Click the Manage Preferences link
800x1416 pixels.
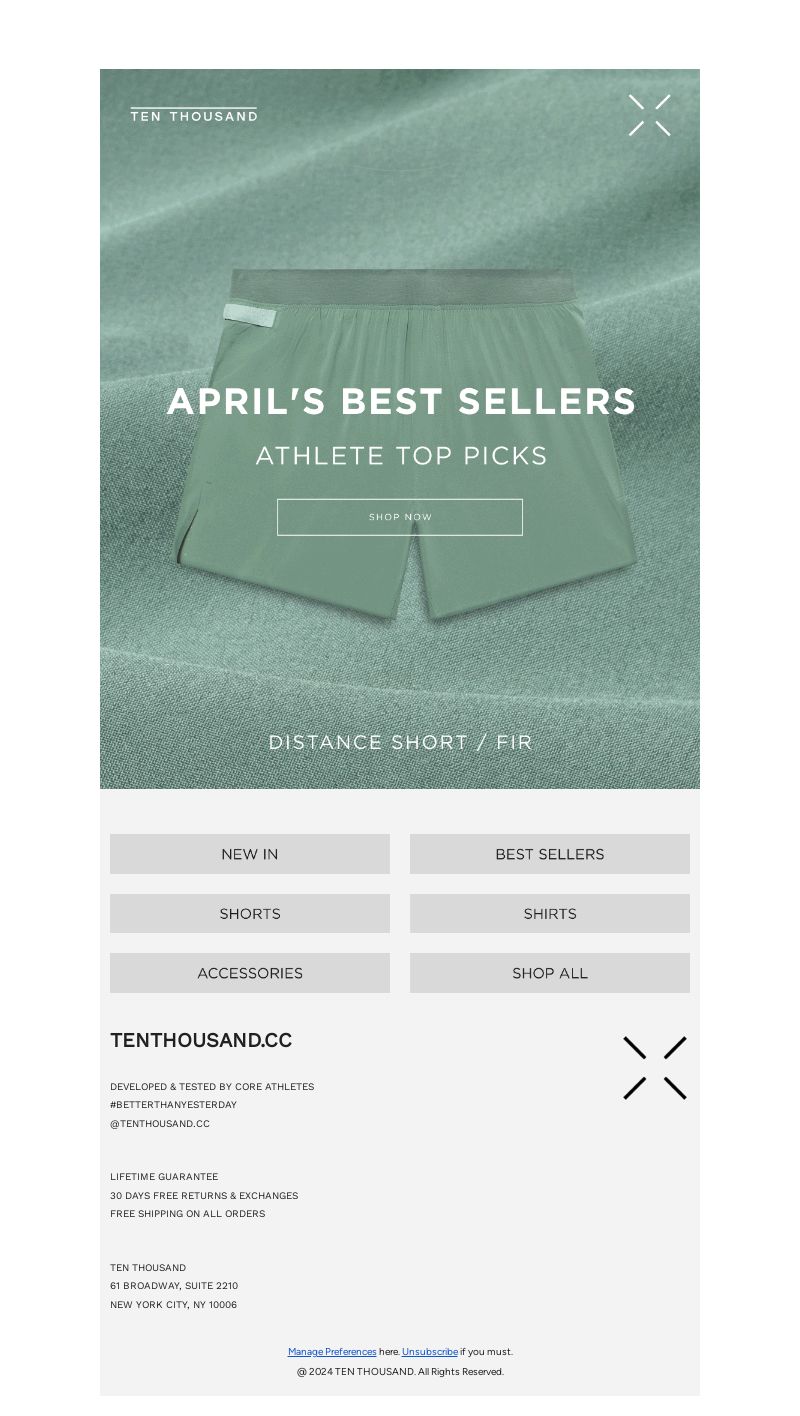[332, 1352]
